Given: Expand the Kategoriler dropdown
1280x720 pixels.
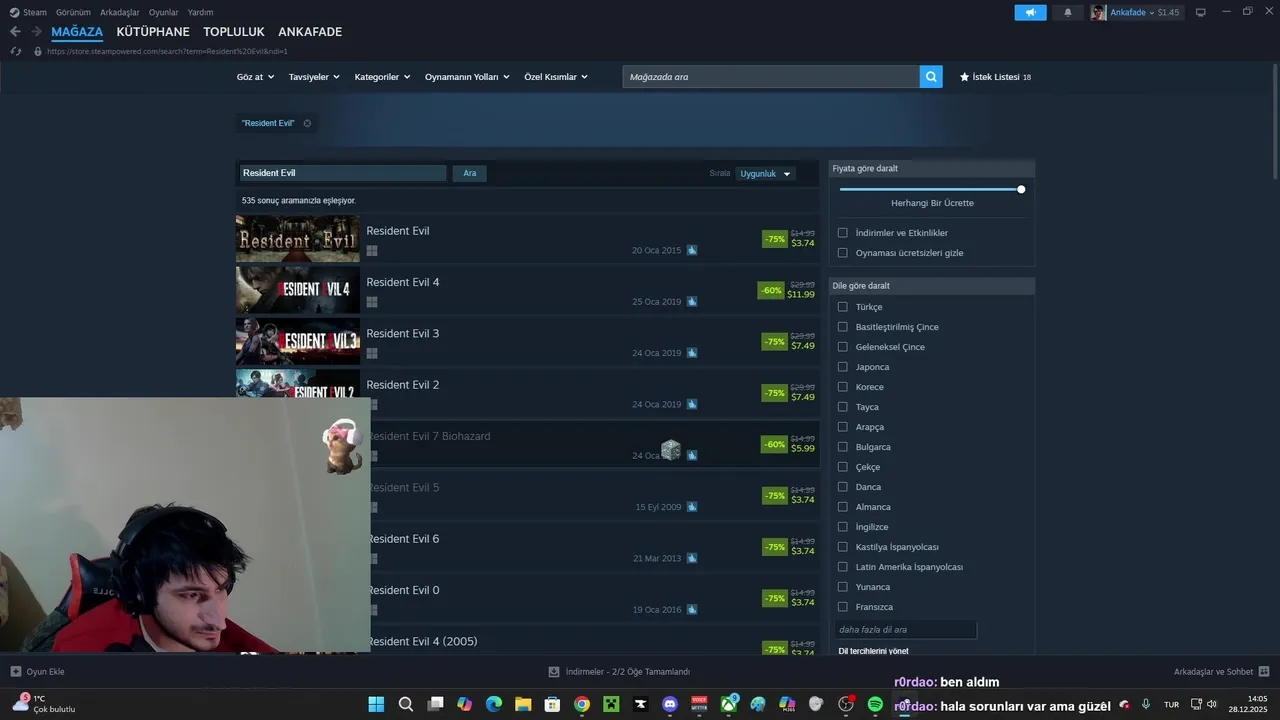Looking at the screenshot, I should (x=383, y=77).
